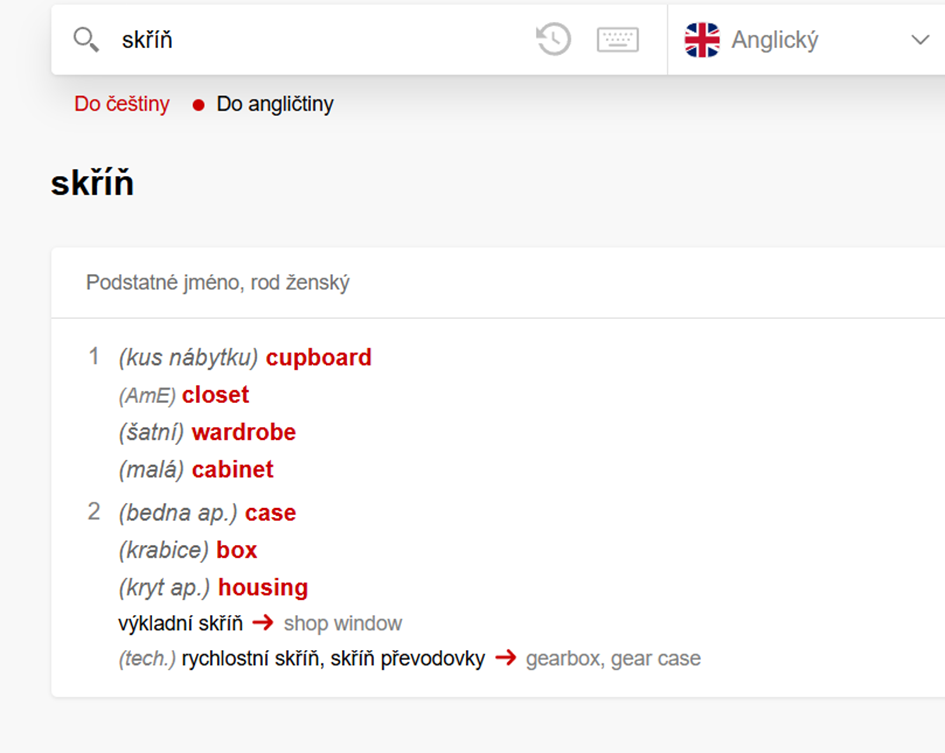This screenshot has width=945, height=753.
Task: Switch to the Do češtiny tab
Action: [122, 104]
